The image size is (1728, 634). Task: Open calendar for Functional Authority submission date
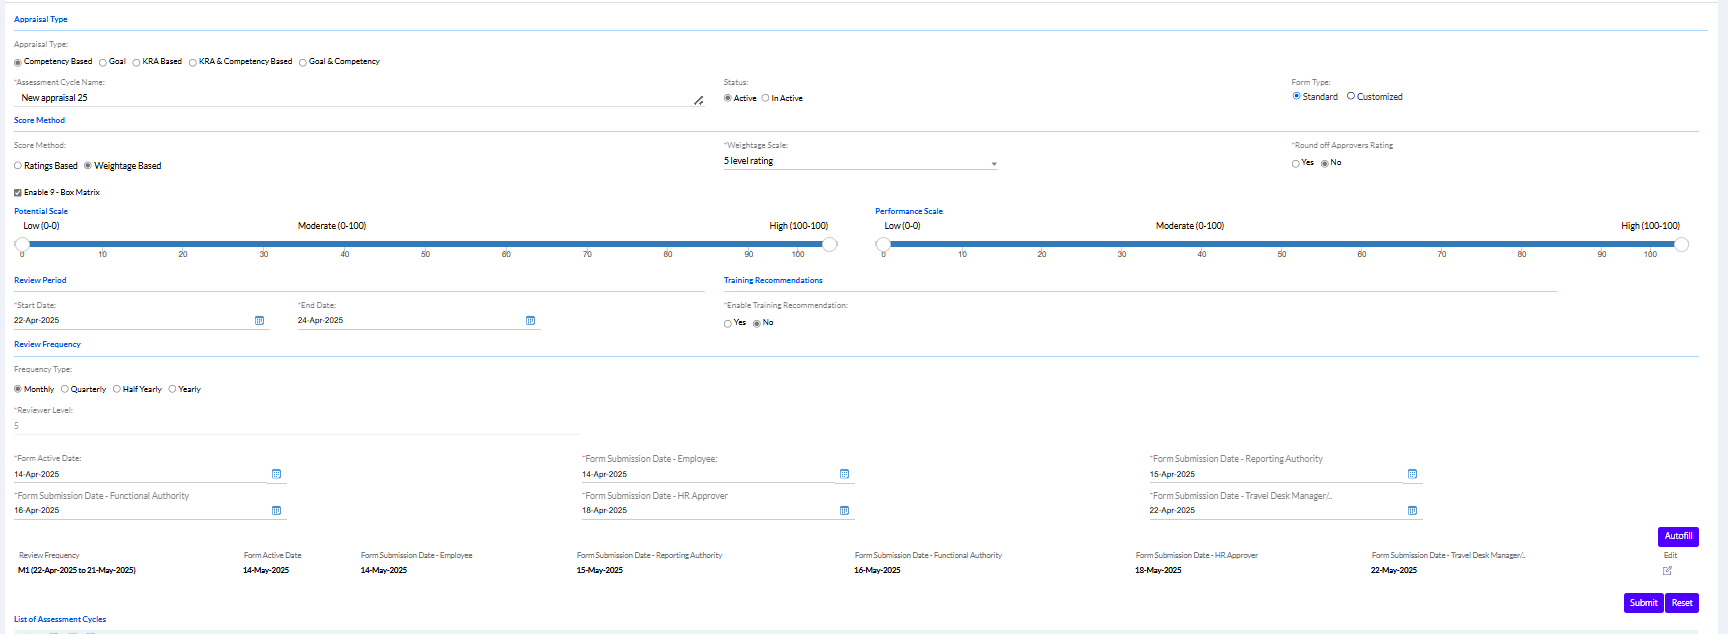point(276,511)
